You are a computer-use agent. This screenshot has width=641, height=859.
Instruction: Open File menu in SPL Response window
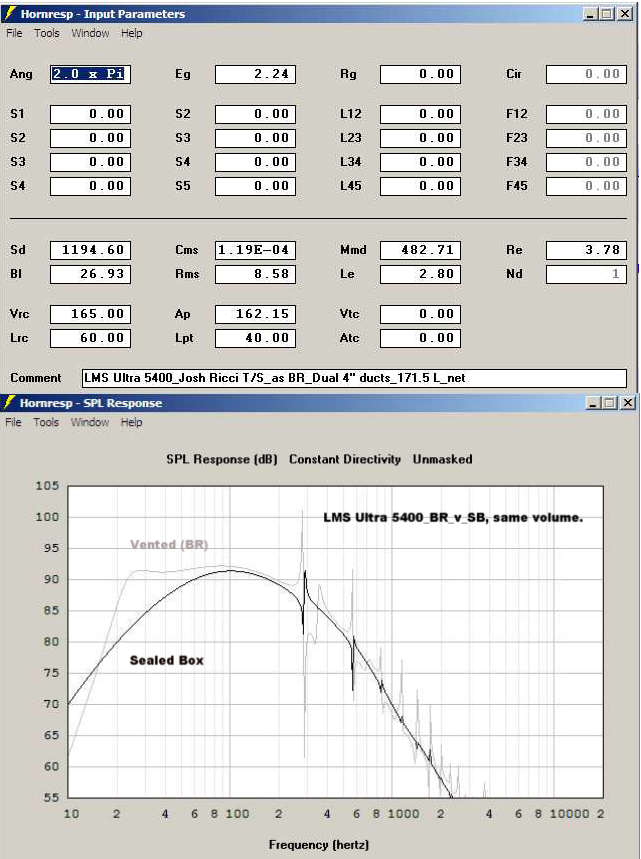pos(14,422)
